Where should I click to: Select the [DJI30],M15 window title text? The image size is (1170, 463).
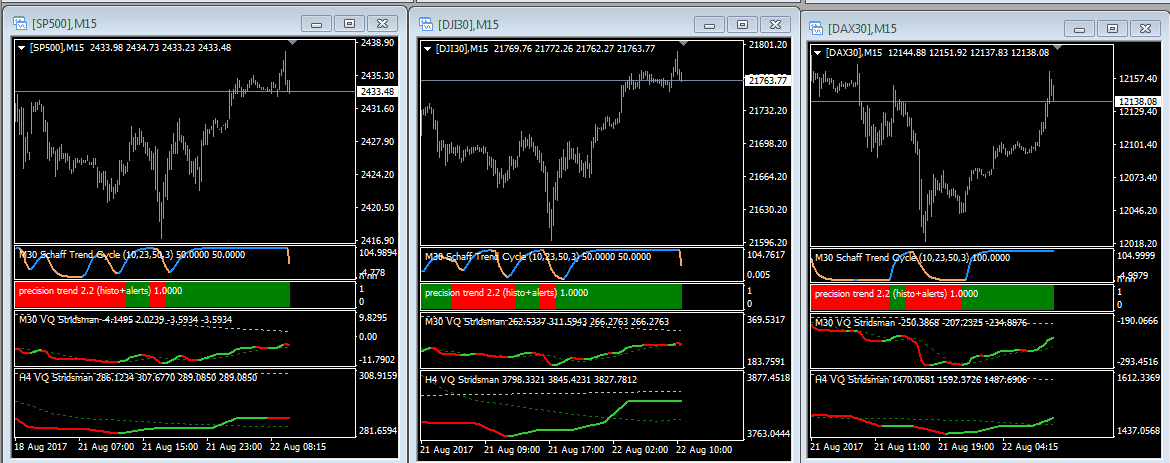click(x=469, y=25)
